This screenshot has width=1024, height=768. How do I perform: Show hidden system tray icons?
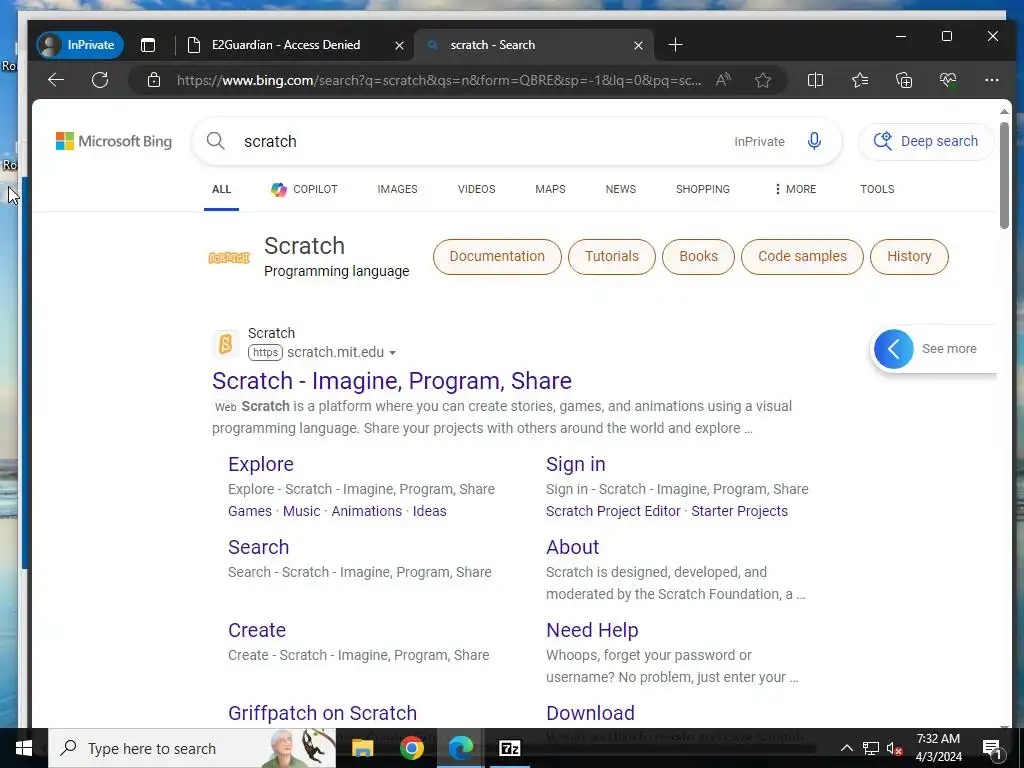[x=846, y=748]
